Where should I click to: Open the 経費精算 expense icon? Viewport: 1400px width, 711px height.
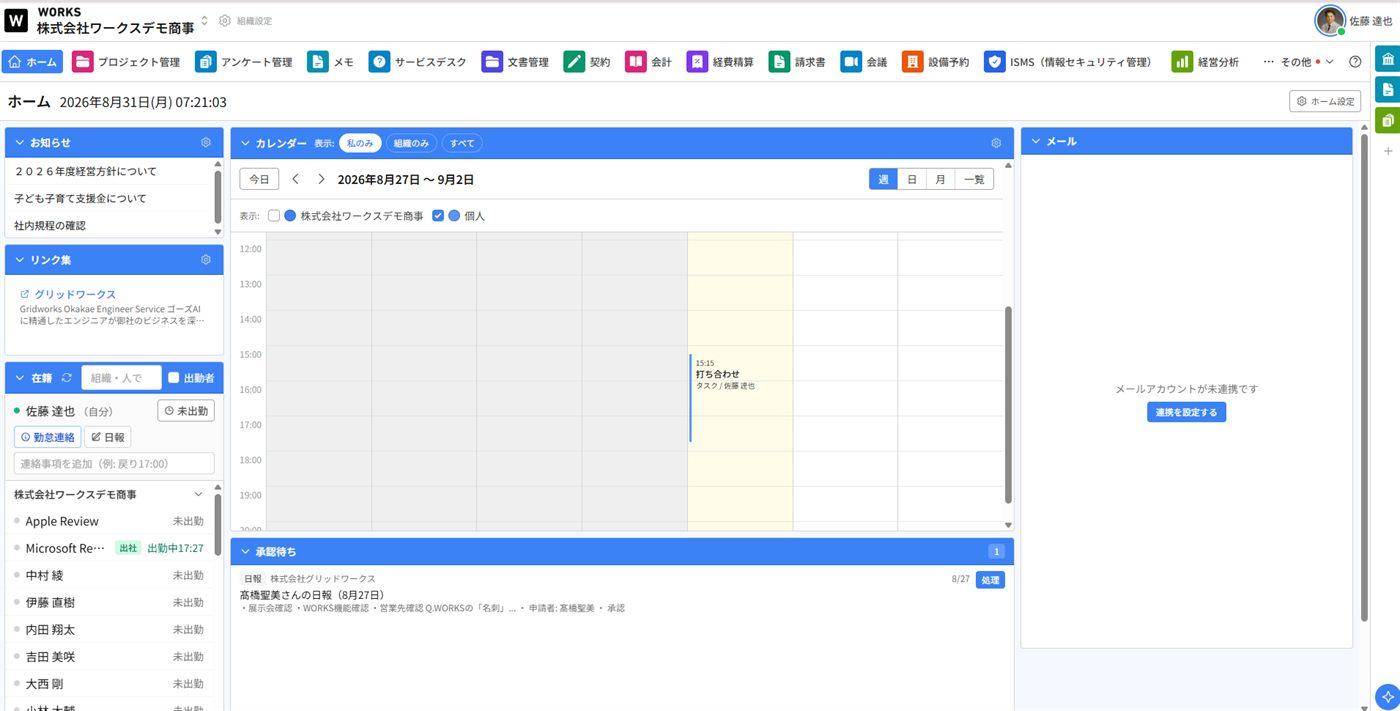coord(697,62)
